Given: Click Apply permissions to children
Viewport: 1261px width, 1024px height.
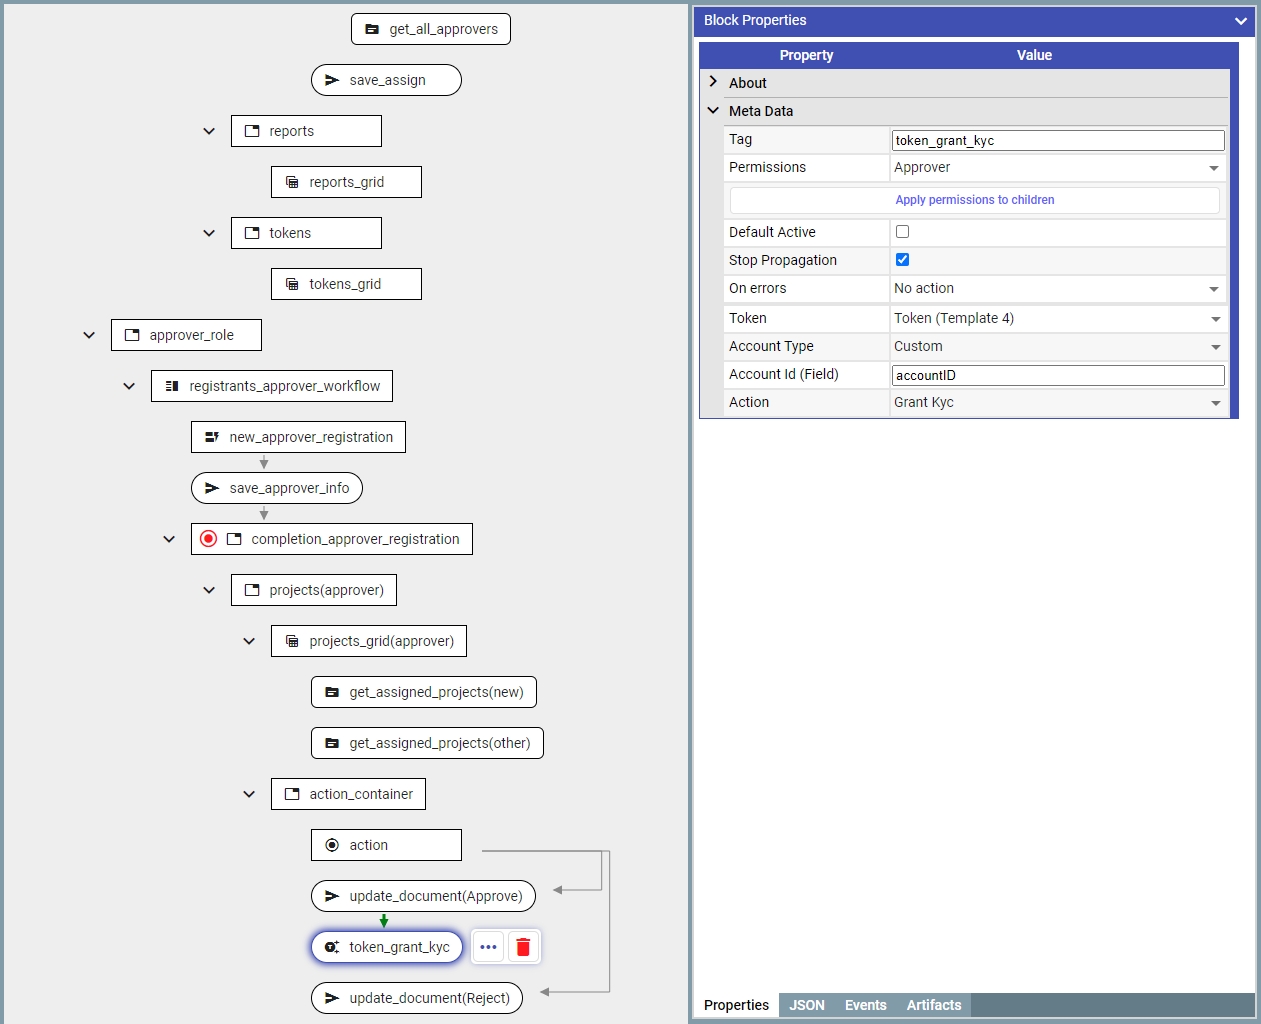Looking at the screenshot, I should point(974,200).
